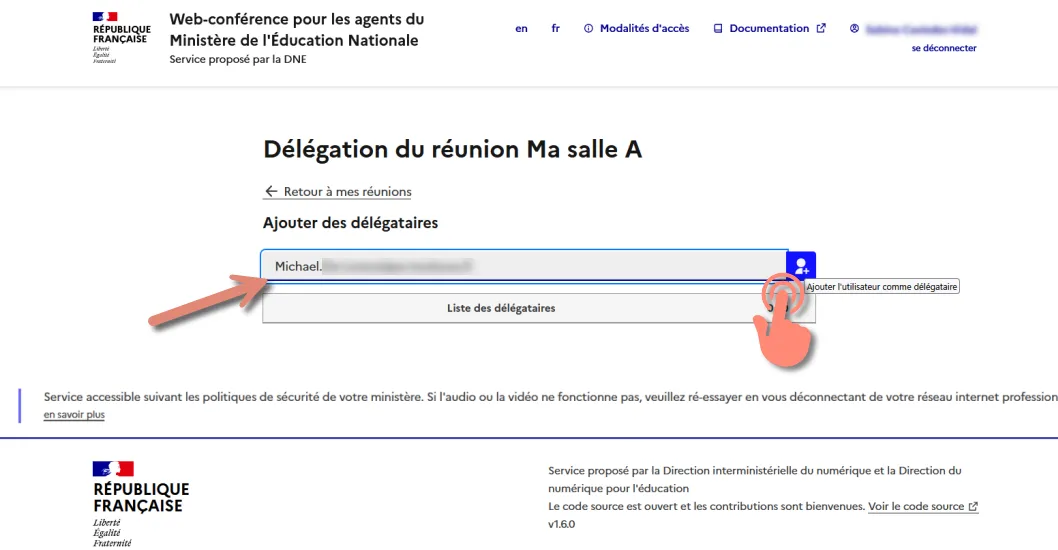Click the 'Liste des délégataires' header
The width and height of the screenshot is (1058, 550).
[x=501, y=308]
